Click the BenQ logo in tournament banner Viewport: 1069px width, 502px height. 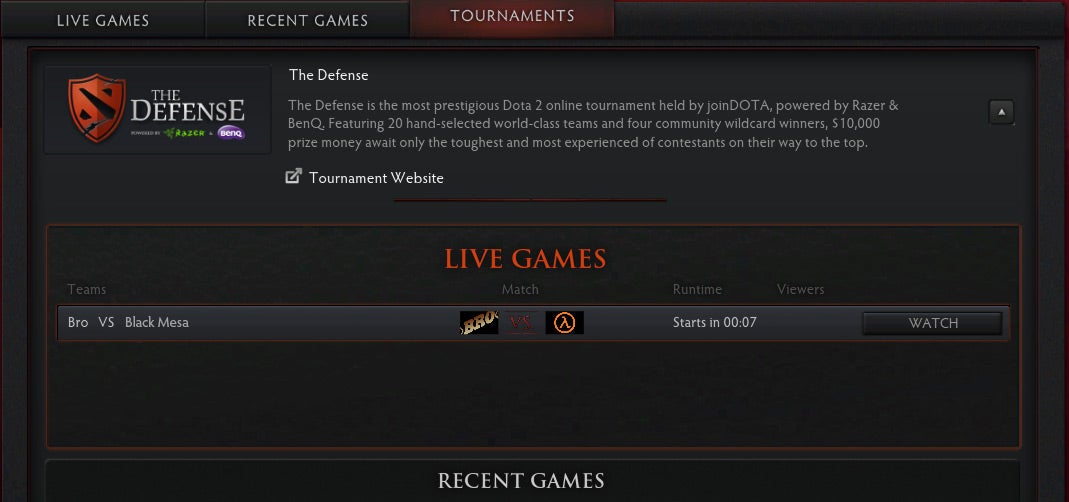click(x=231, y=132)
